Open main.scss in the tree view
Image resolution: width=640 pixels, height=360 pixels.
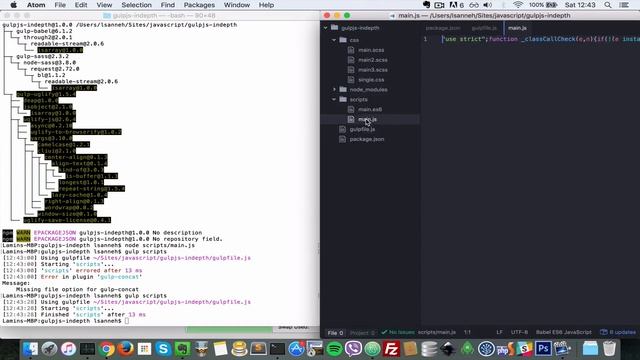pos(371,50)
